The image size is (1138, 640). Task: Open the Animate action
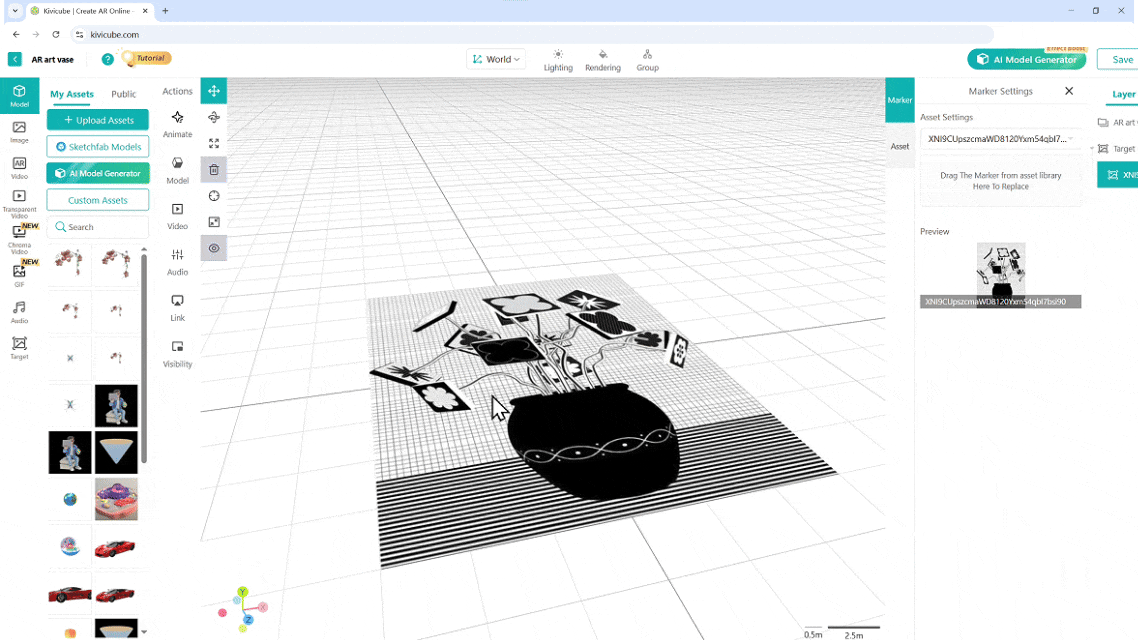coord(177,124)
